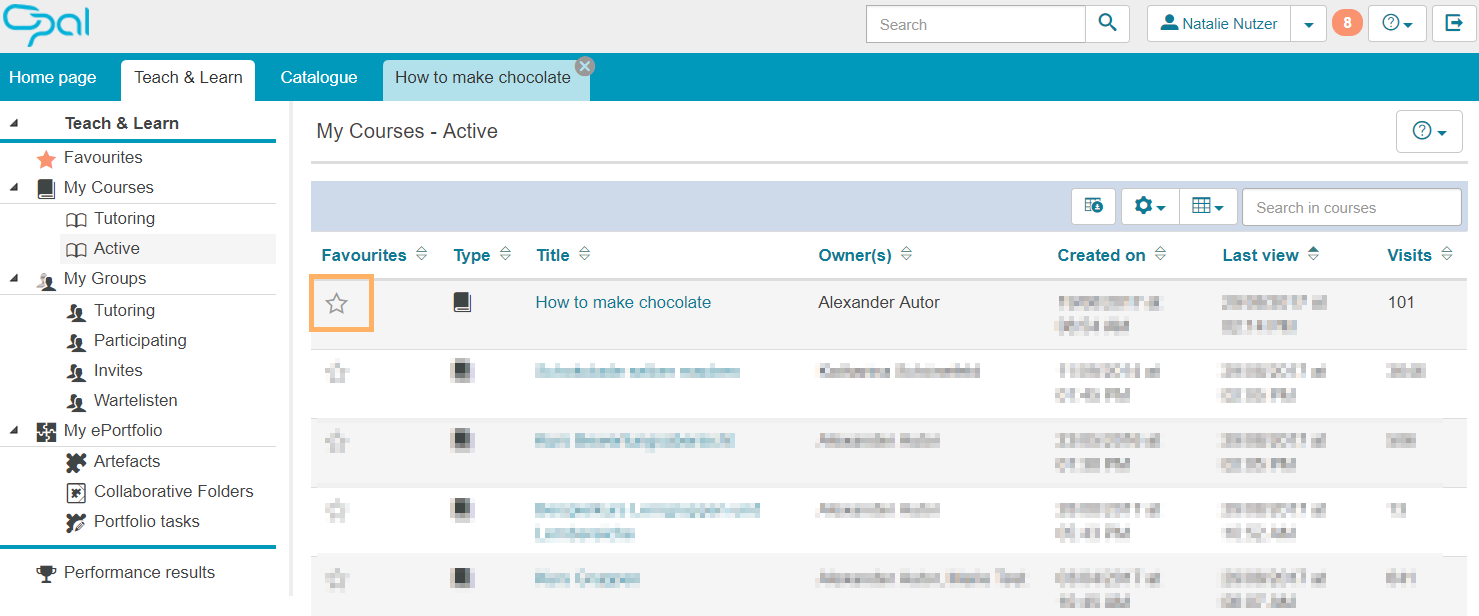Mark How to make chocolate as favourite
The width and height of the screenshot is (1479, 616).
pos(337,303)
